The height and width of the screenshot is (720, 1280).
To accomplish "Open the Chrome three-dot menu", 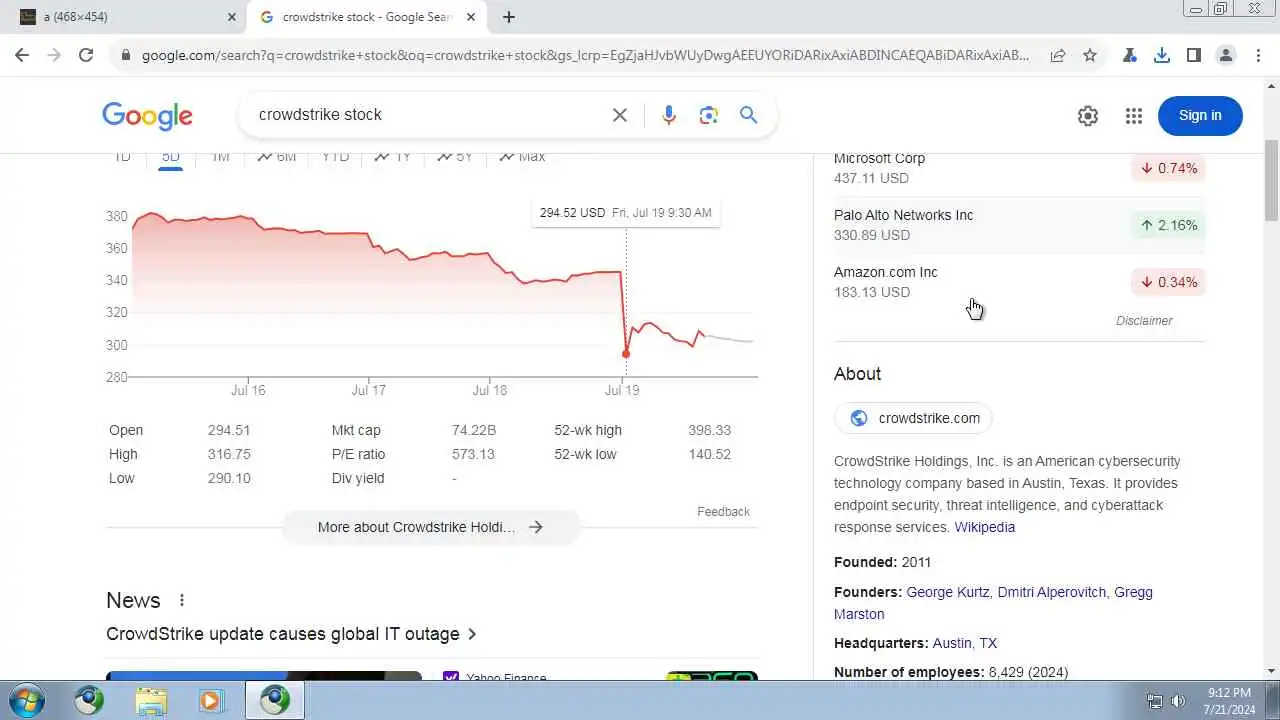I will pos(1258,56).
